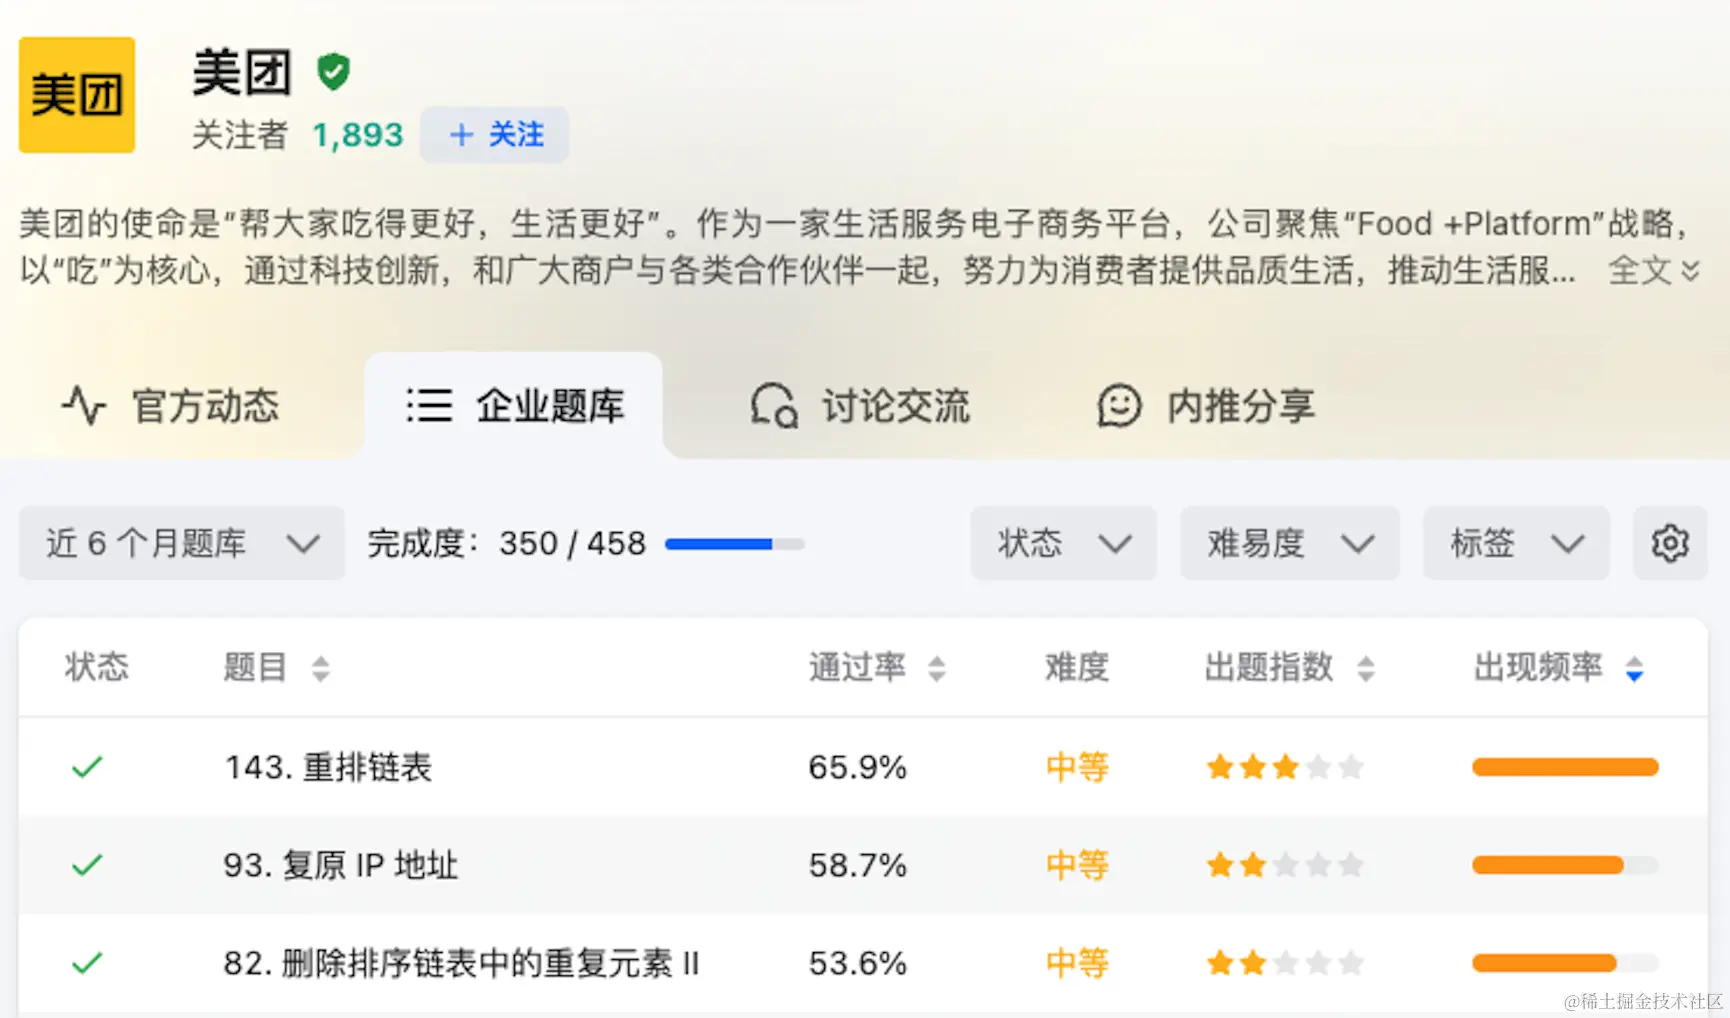Click the smiley icon by 内推分享

pos(1119,406)
